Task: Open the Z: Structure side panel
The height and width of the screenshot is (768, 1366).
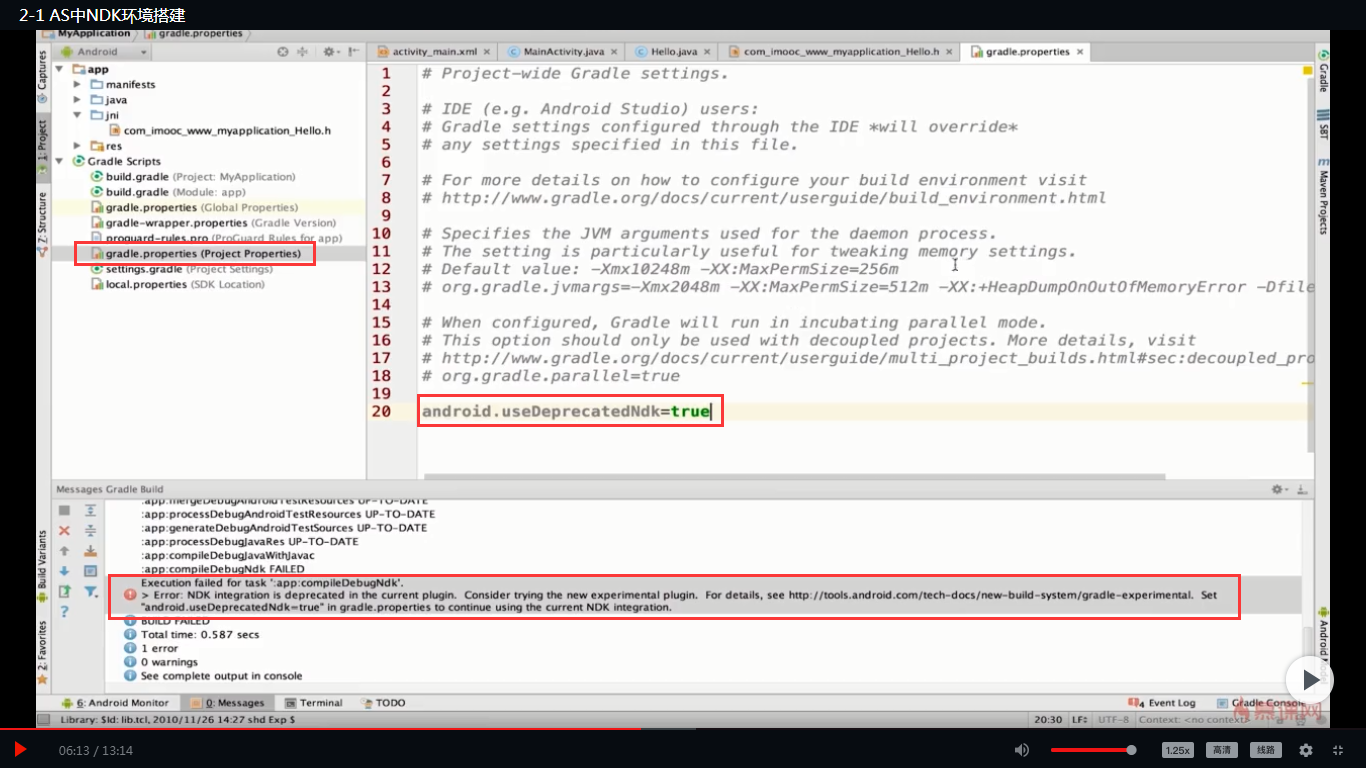Action: point(42,224)
